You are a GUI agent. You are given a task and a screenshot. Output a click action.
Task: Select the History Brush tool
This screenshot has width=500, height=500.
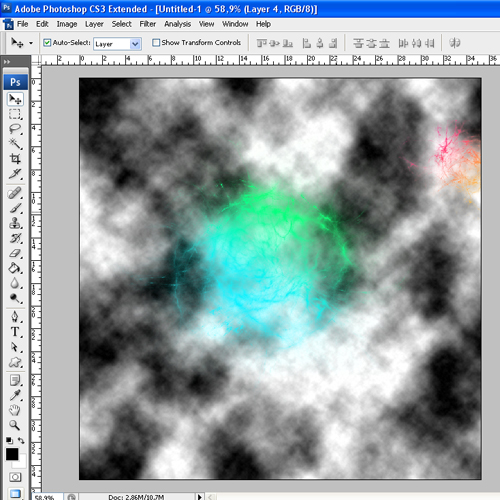pos(15,238)
